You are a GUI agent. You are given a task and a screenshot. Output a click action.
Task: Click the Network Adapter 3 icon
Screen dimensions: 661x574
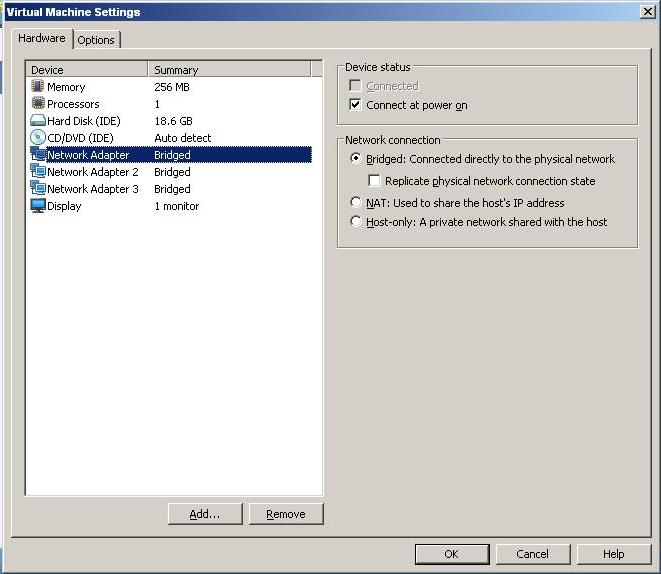click(x=38, y=188)
